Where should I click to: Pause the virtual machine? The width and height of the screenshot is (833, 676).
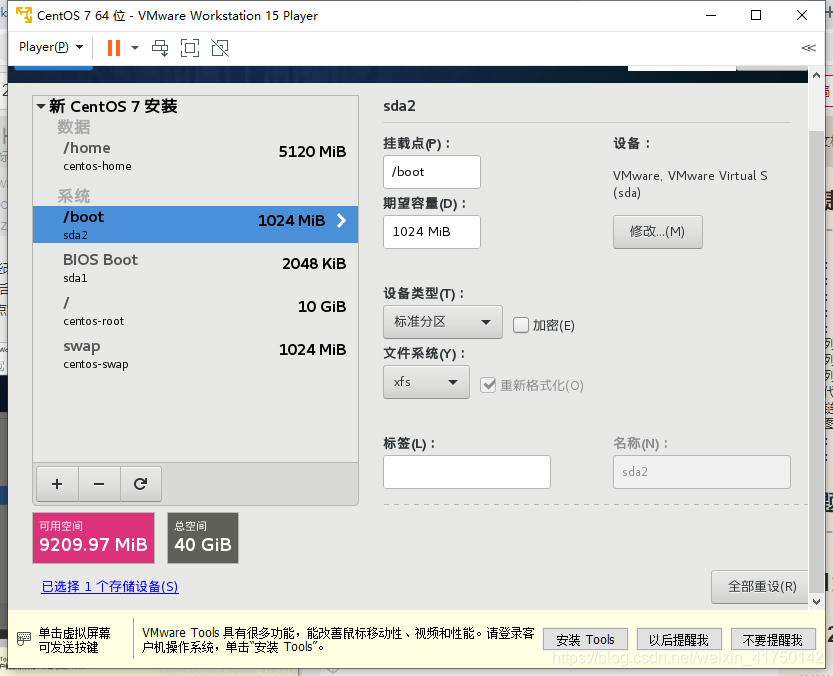click(x=114, y=48)
